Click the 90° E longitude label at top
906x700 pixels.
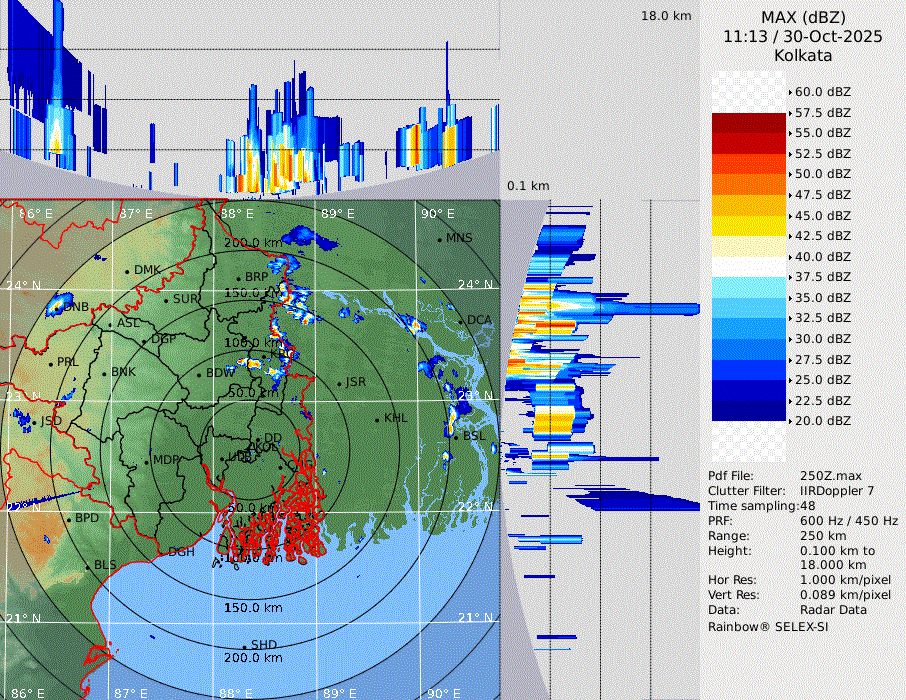pyautogui.click(x=437, y=213)
